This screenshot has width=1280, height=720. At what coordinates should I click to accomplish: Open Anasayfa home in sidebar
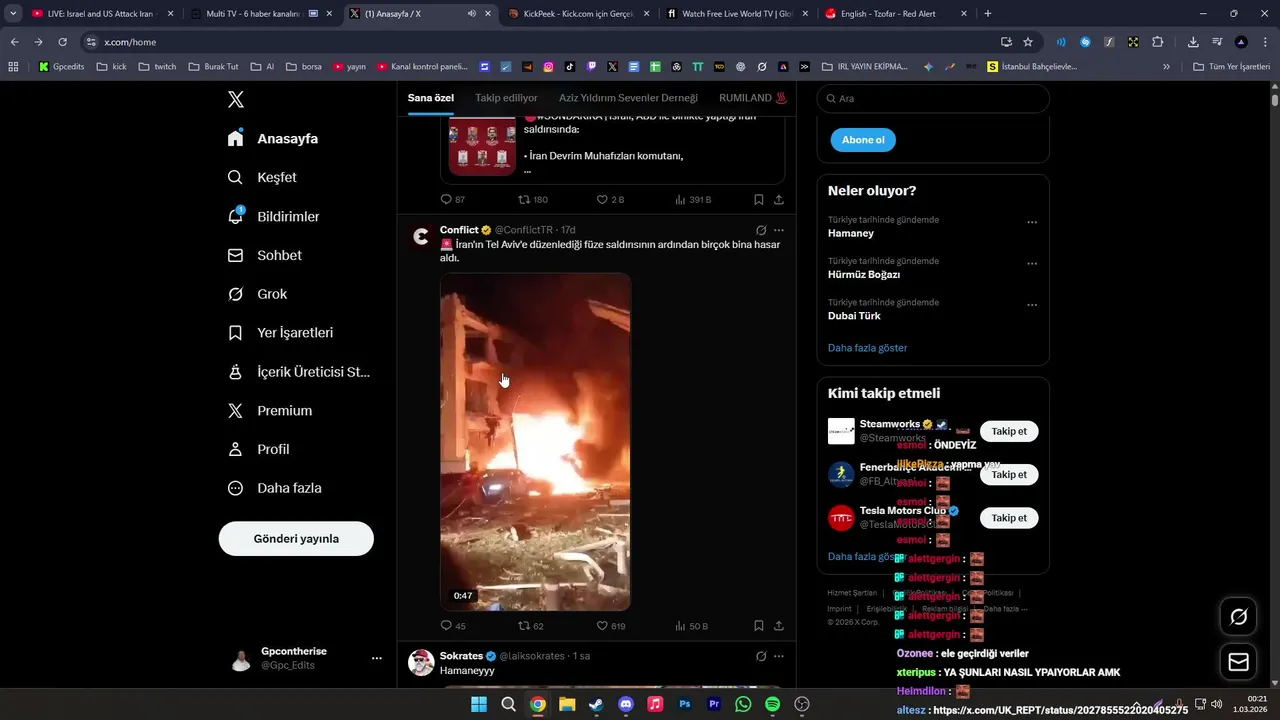(x=273, y=138)
